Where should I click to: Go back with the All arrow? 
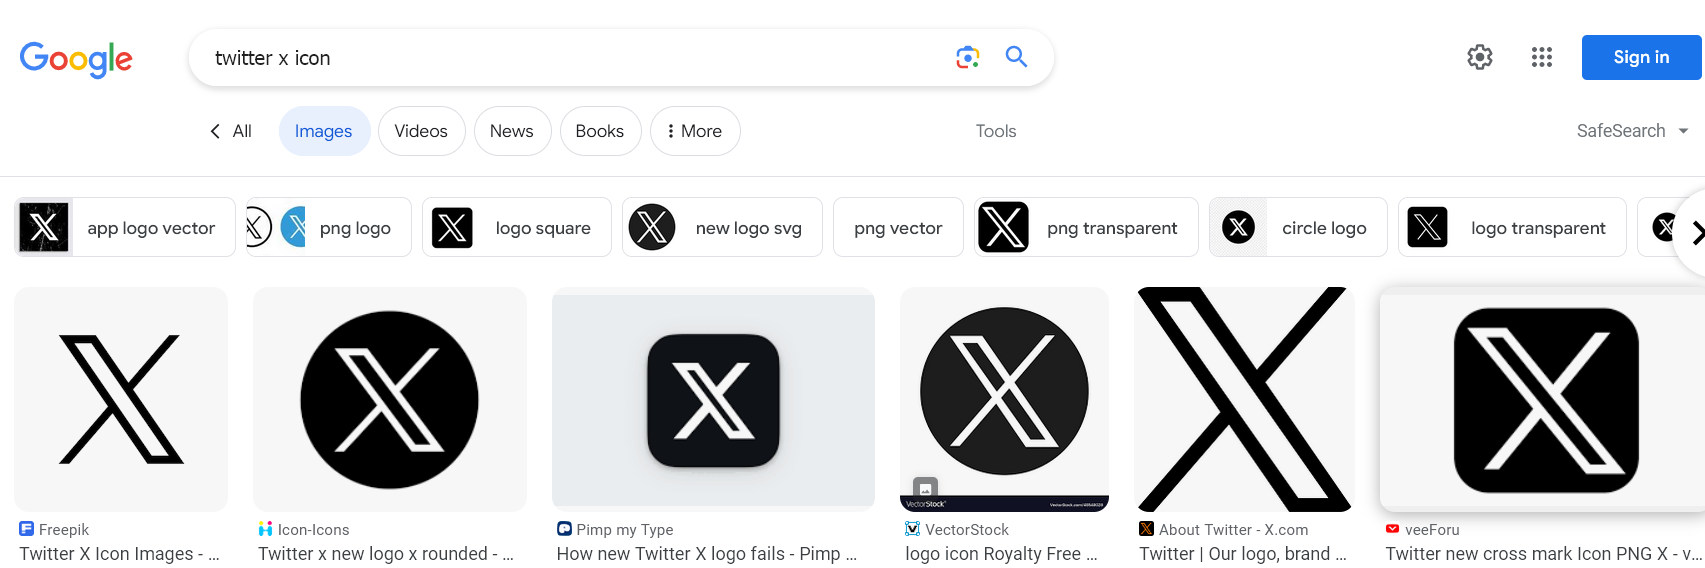coord(230,131)
